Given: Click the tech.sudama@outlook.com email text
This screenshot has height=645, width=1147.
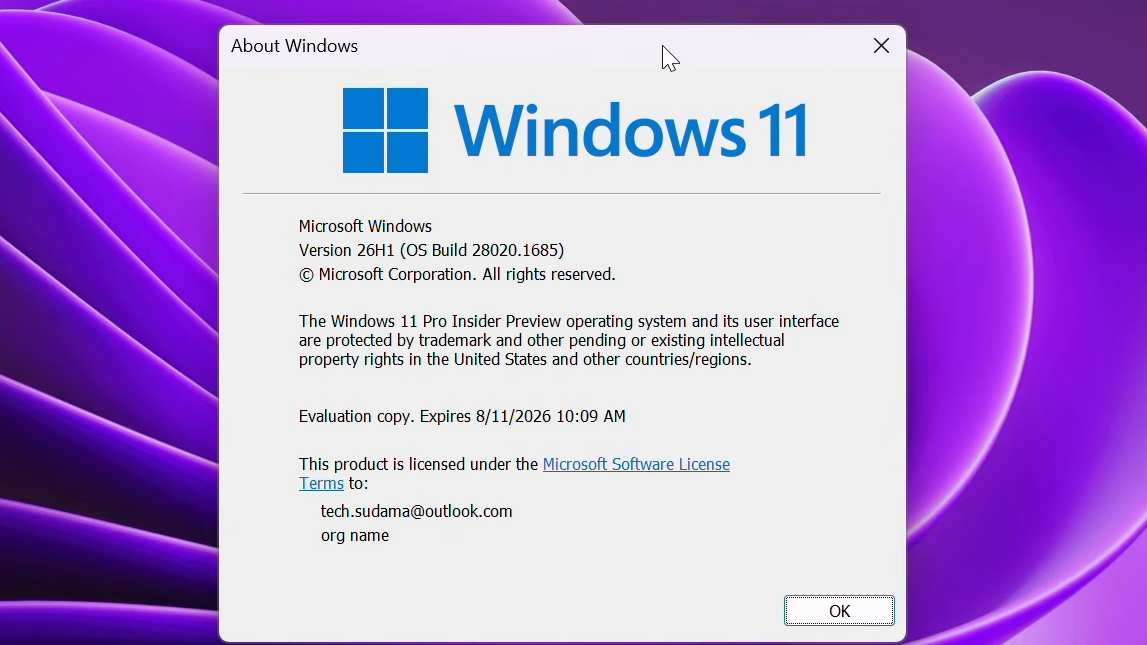Looking at the screenshot, I should 416,511.
